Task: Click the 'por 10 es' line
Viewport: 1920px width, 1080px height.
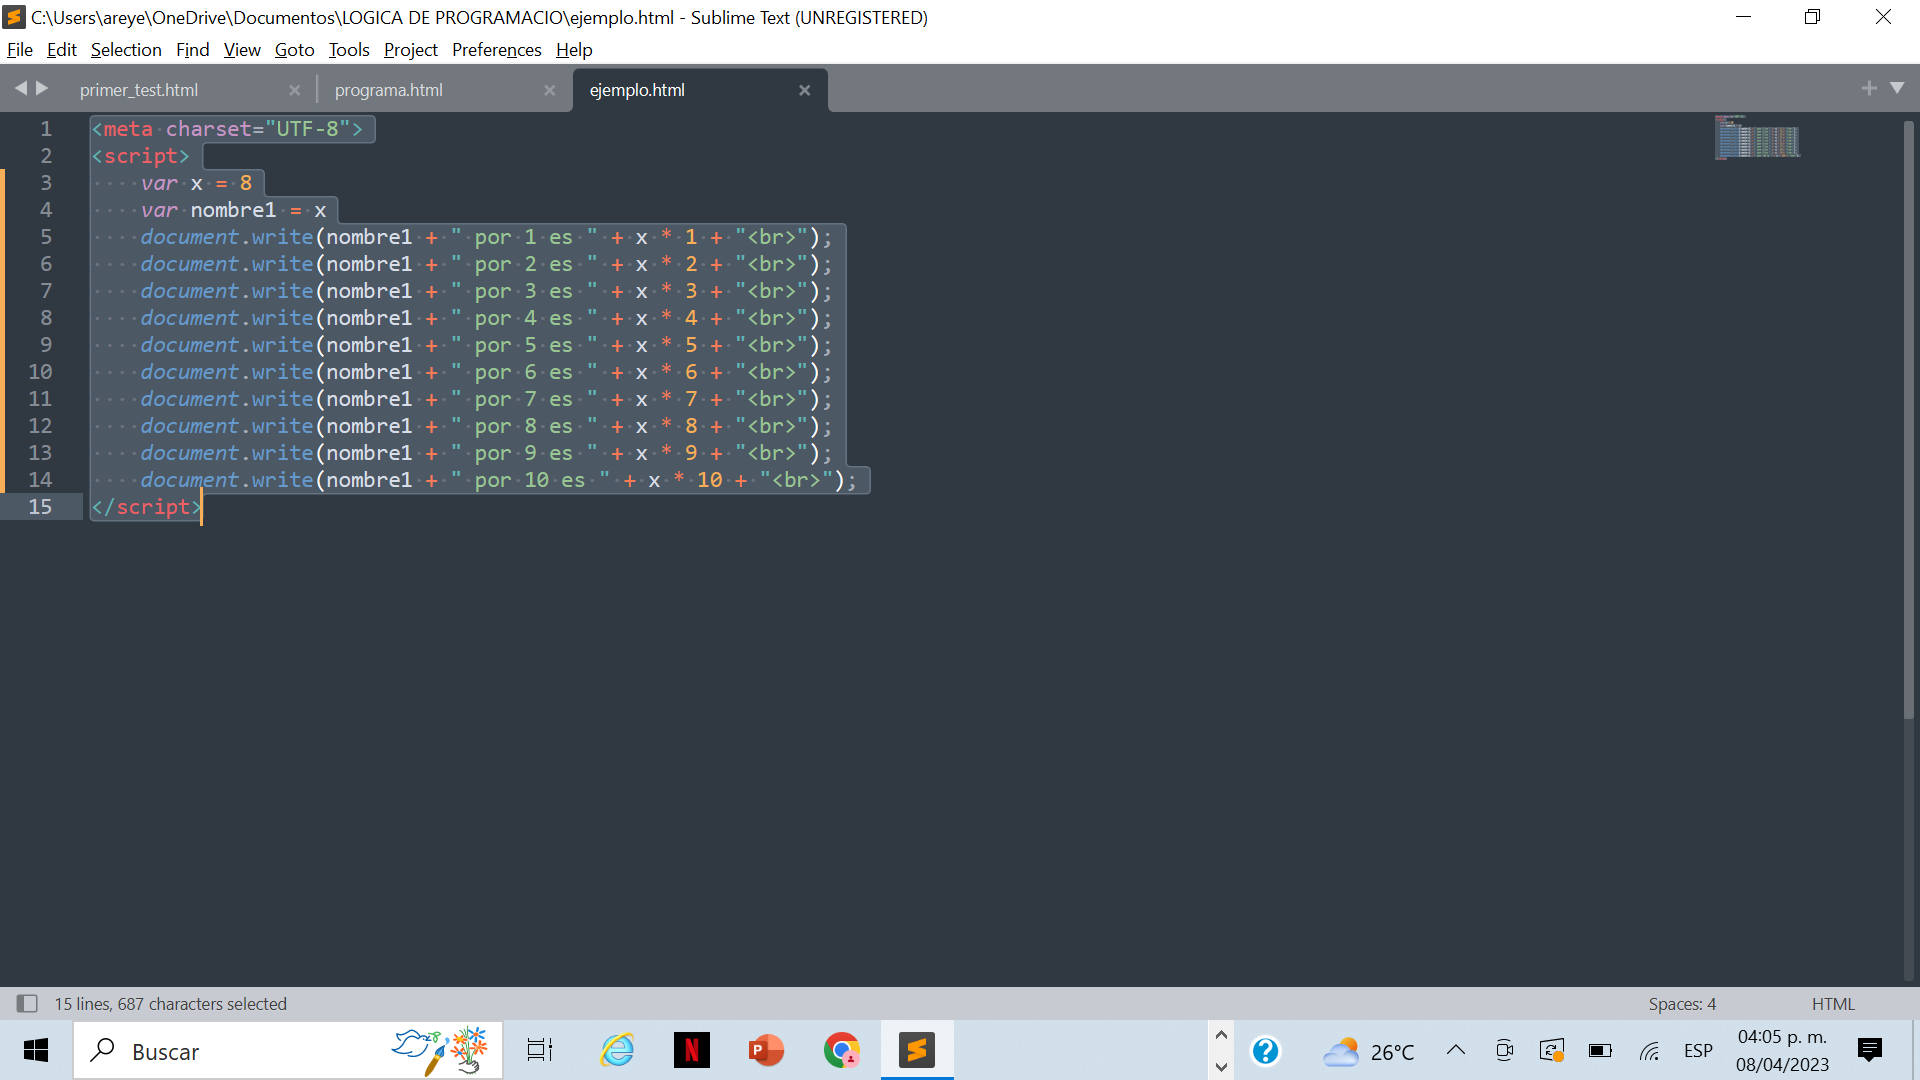Action: point(498,480)
